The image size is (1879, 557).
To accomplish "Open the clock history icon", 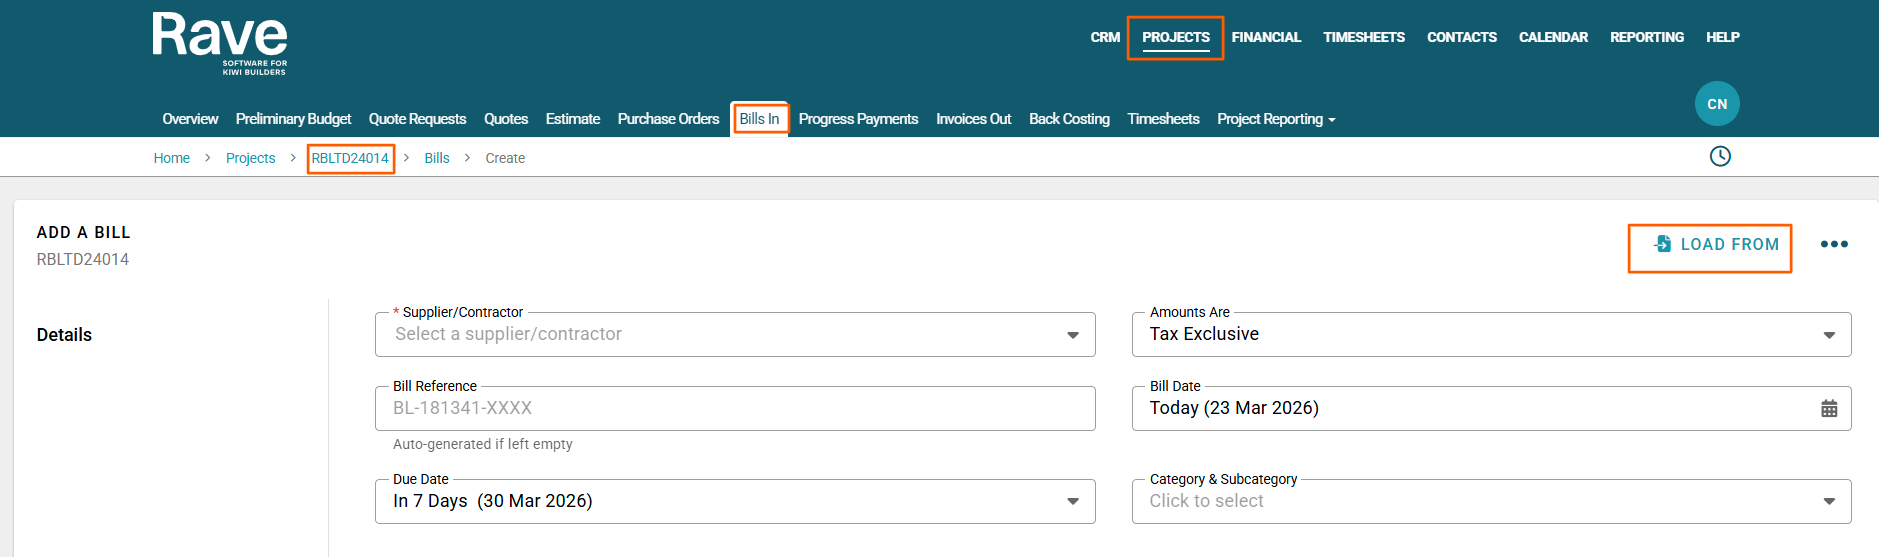I will pyautogui.click(x=1720, y=156).
